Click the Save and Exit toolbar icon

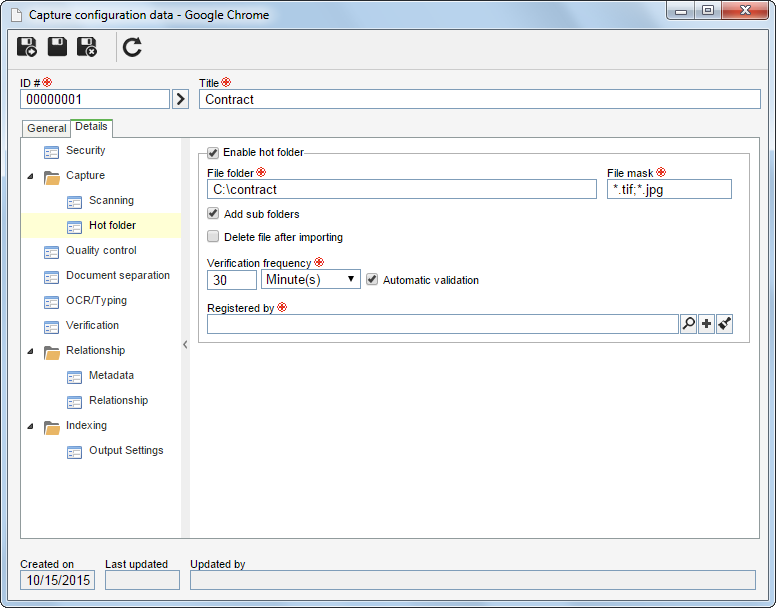click(x=87, y=47)
